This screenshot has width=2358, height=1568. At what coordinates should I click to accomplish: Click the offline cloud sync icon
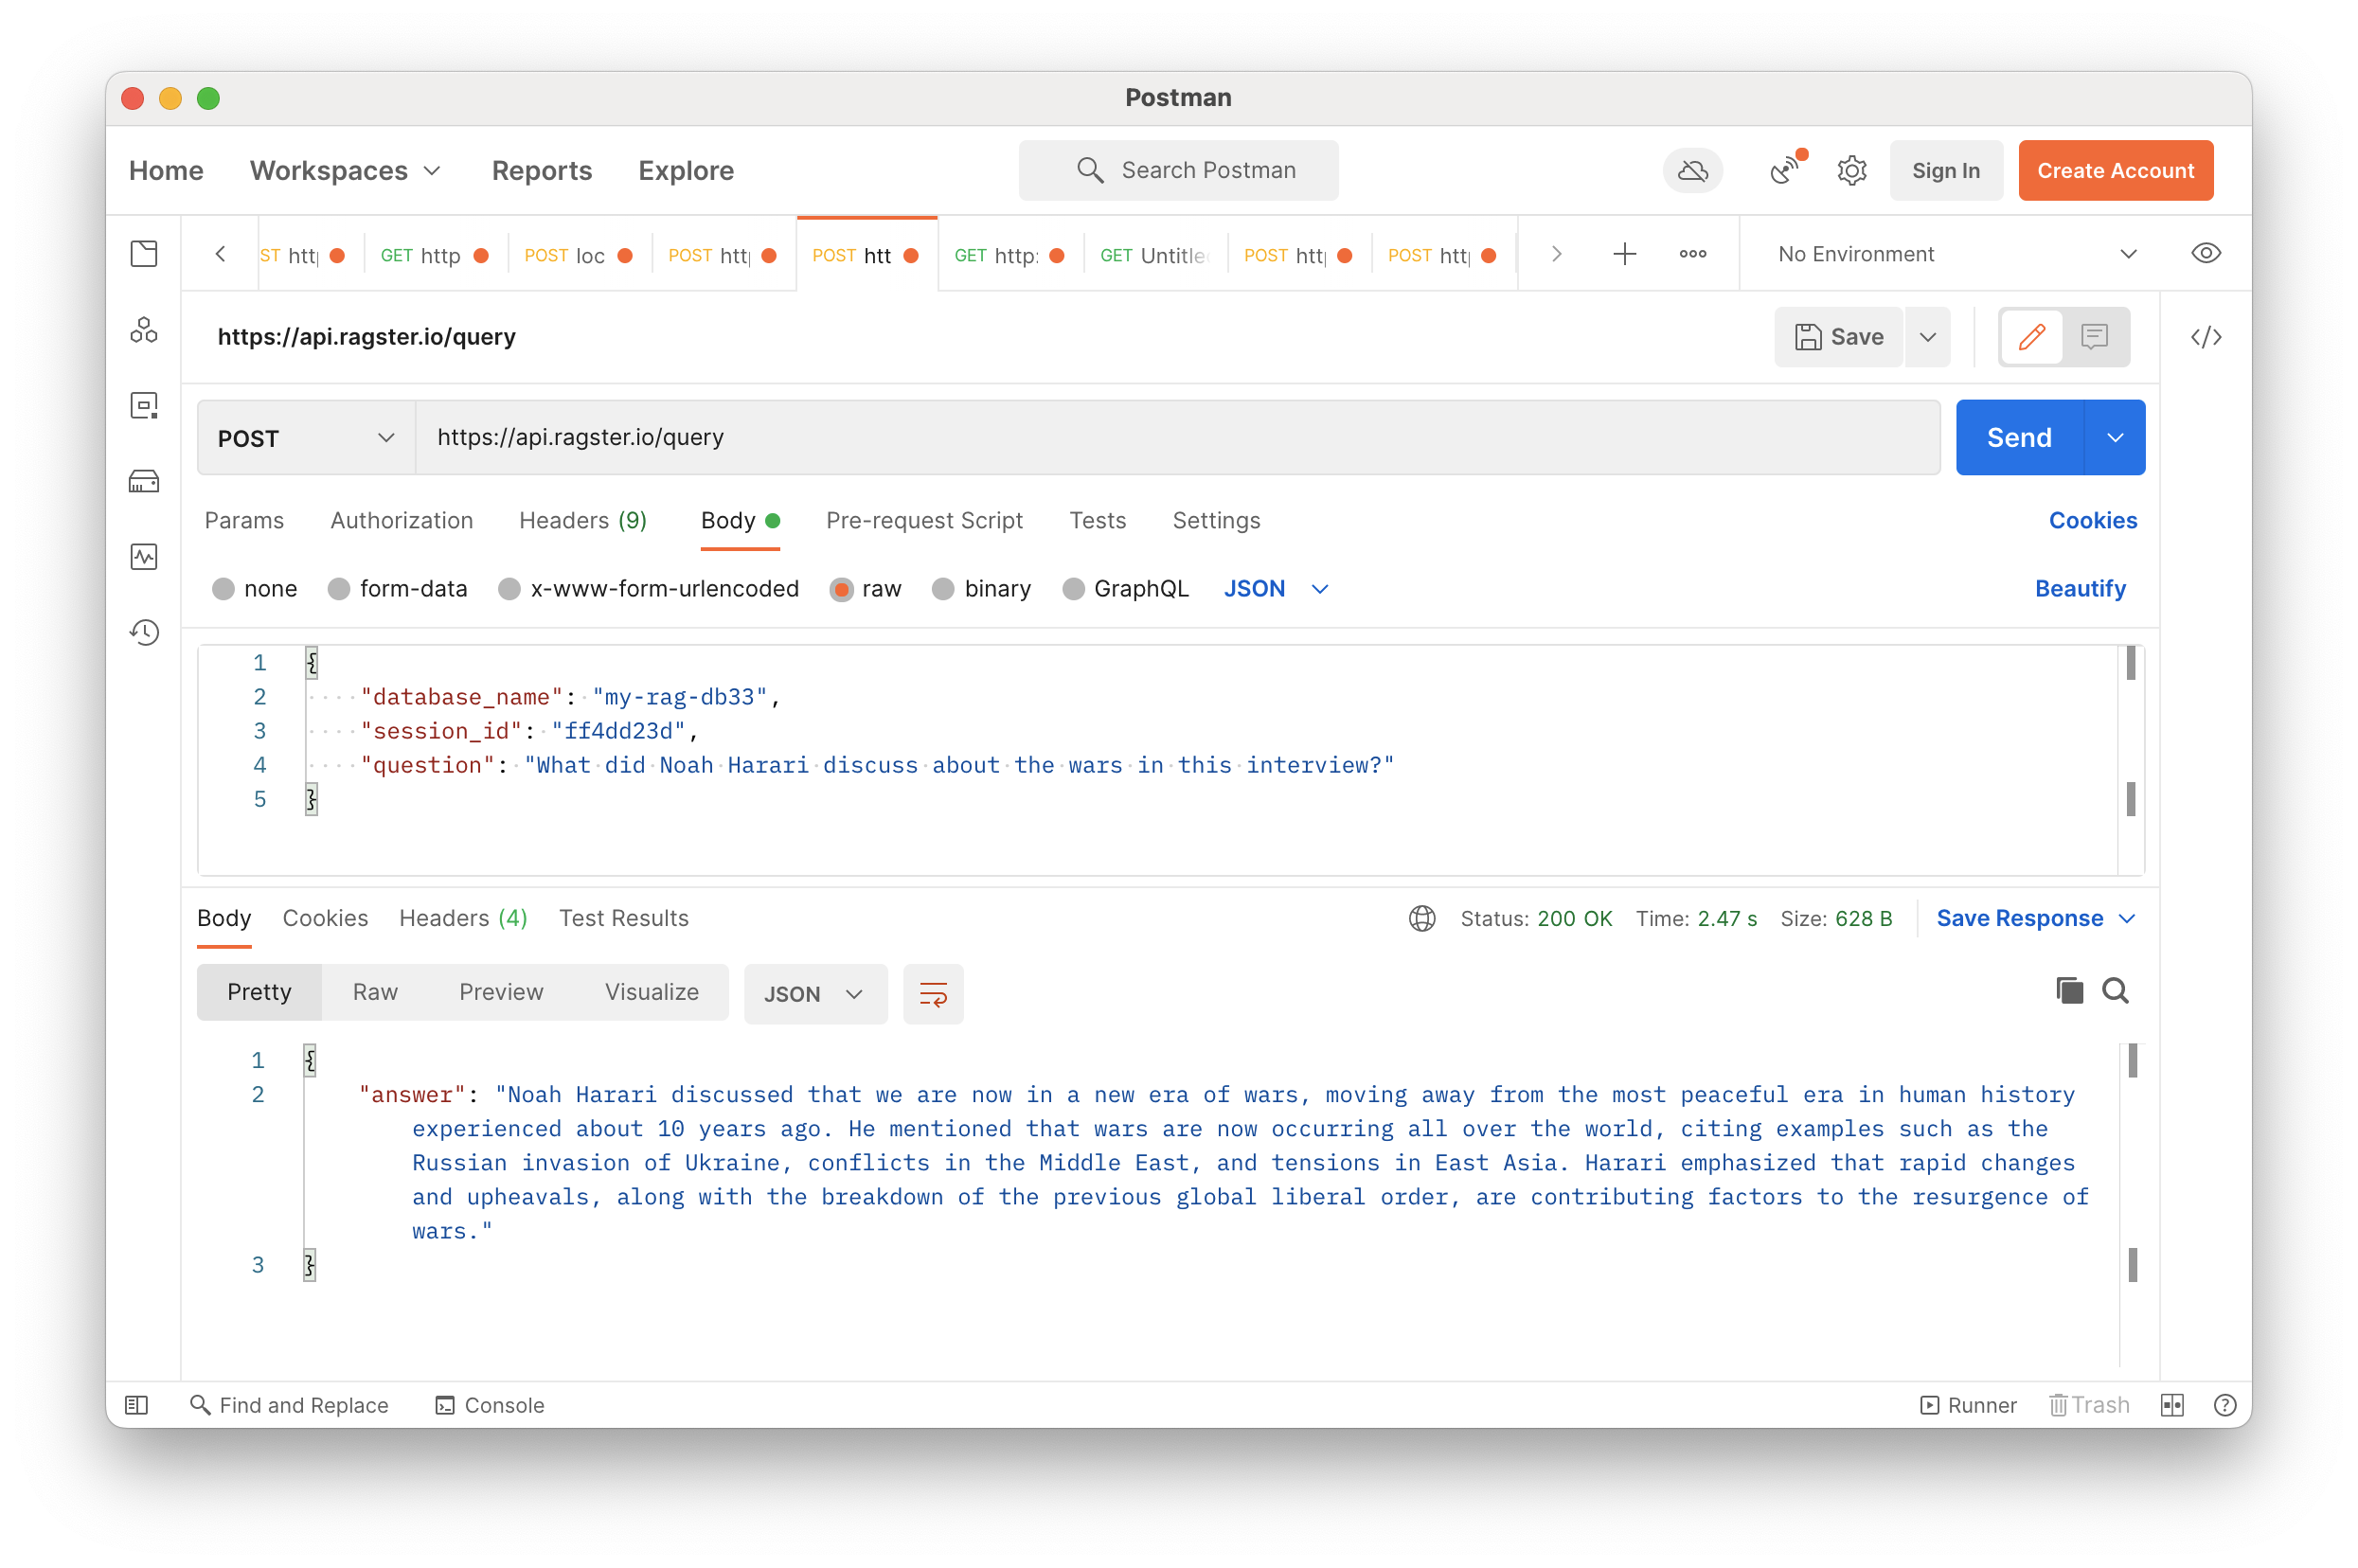[x=1692, y=171]
